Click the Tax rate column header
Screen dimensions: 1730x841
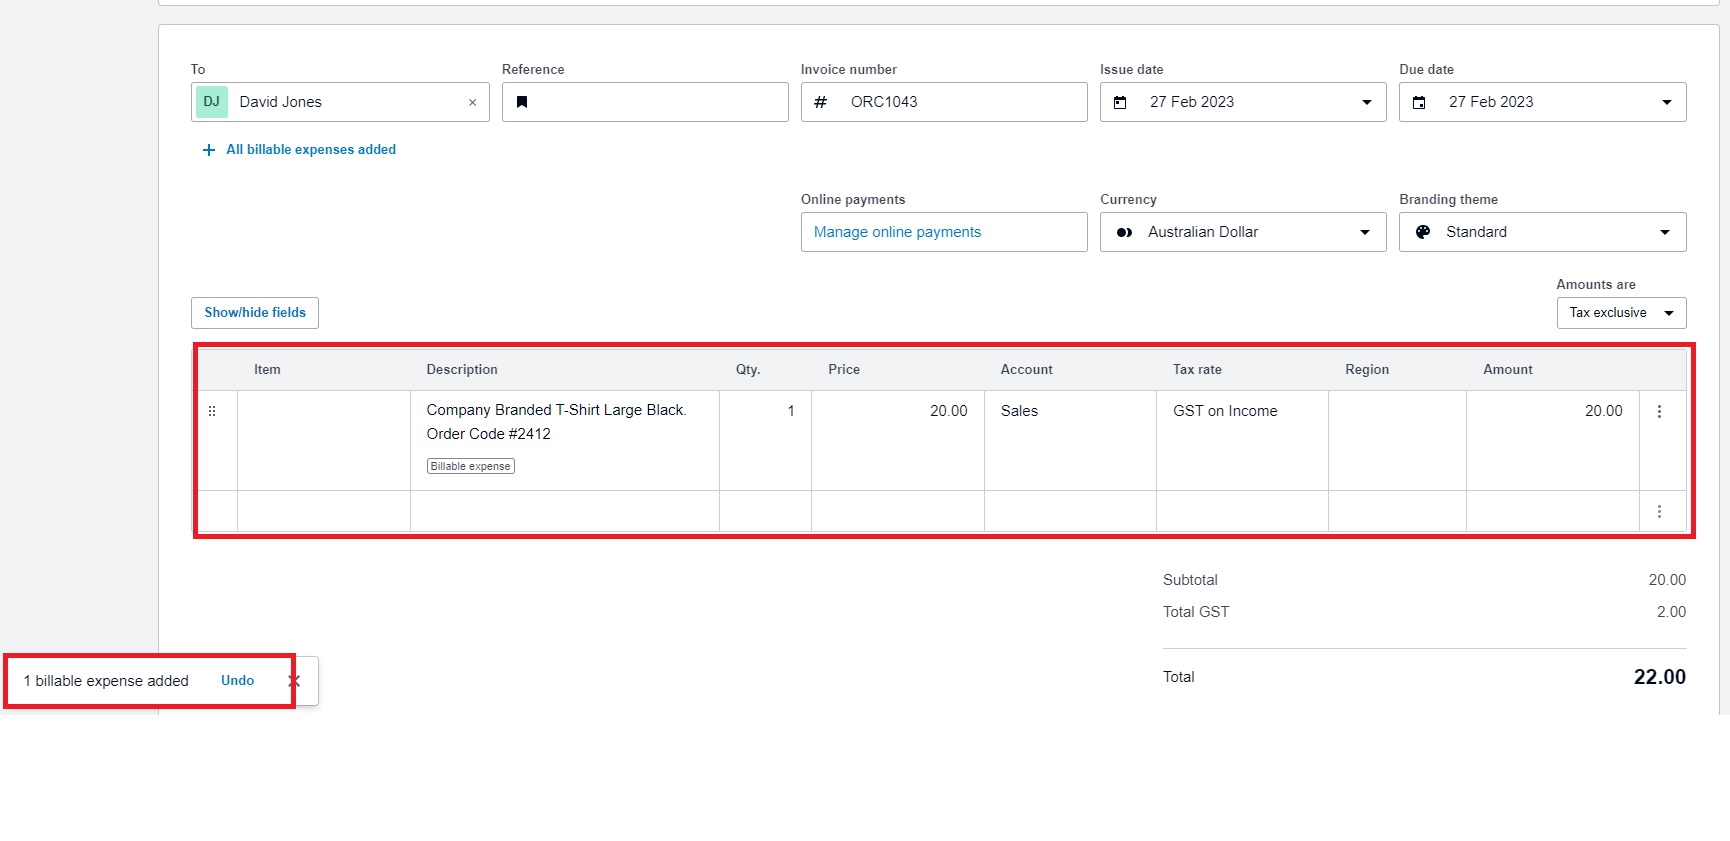(1197, 370)
